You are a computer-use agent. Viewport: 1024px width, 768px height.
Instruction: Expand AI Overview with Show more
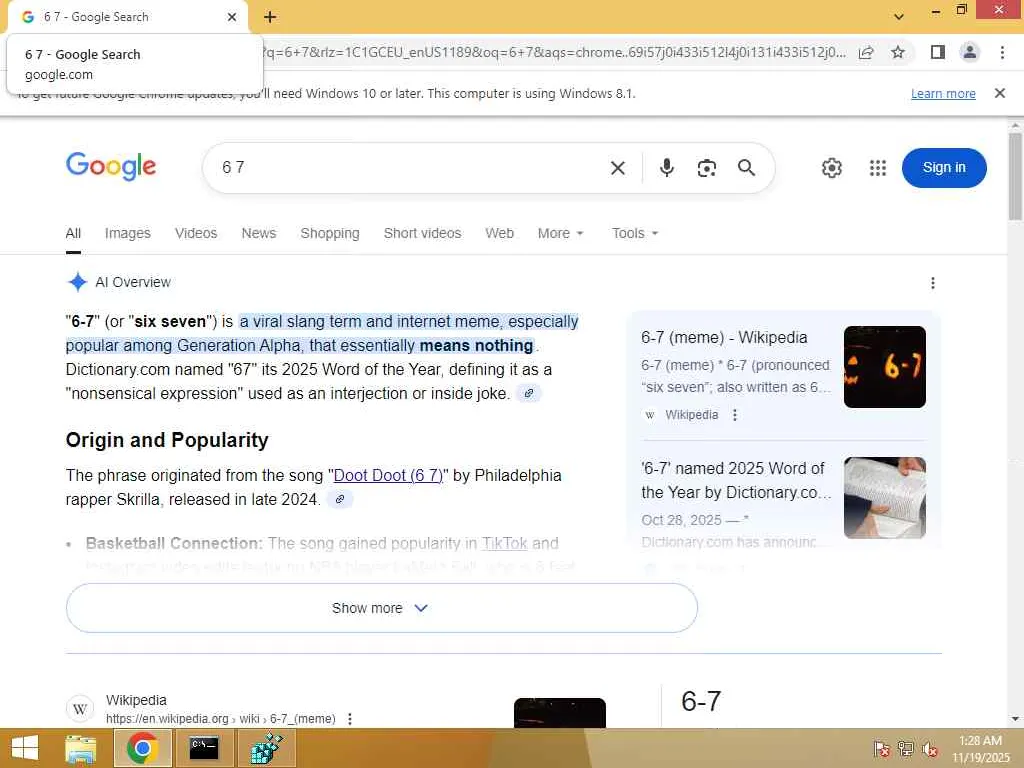(x=381, y=608)
